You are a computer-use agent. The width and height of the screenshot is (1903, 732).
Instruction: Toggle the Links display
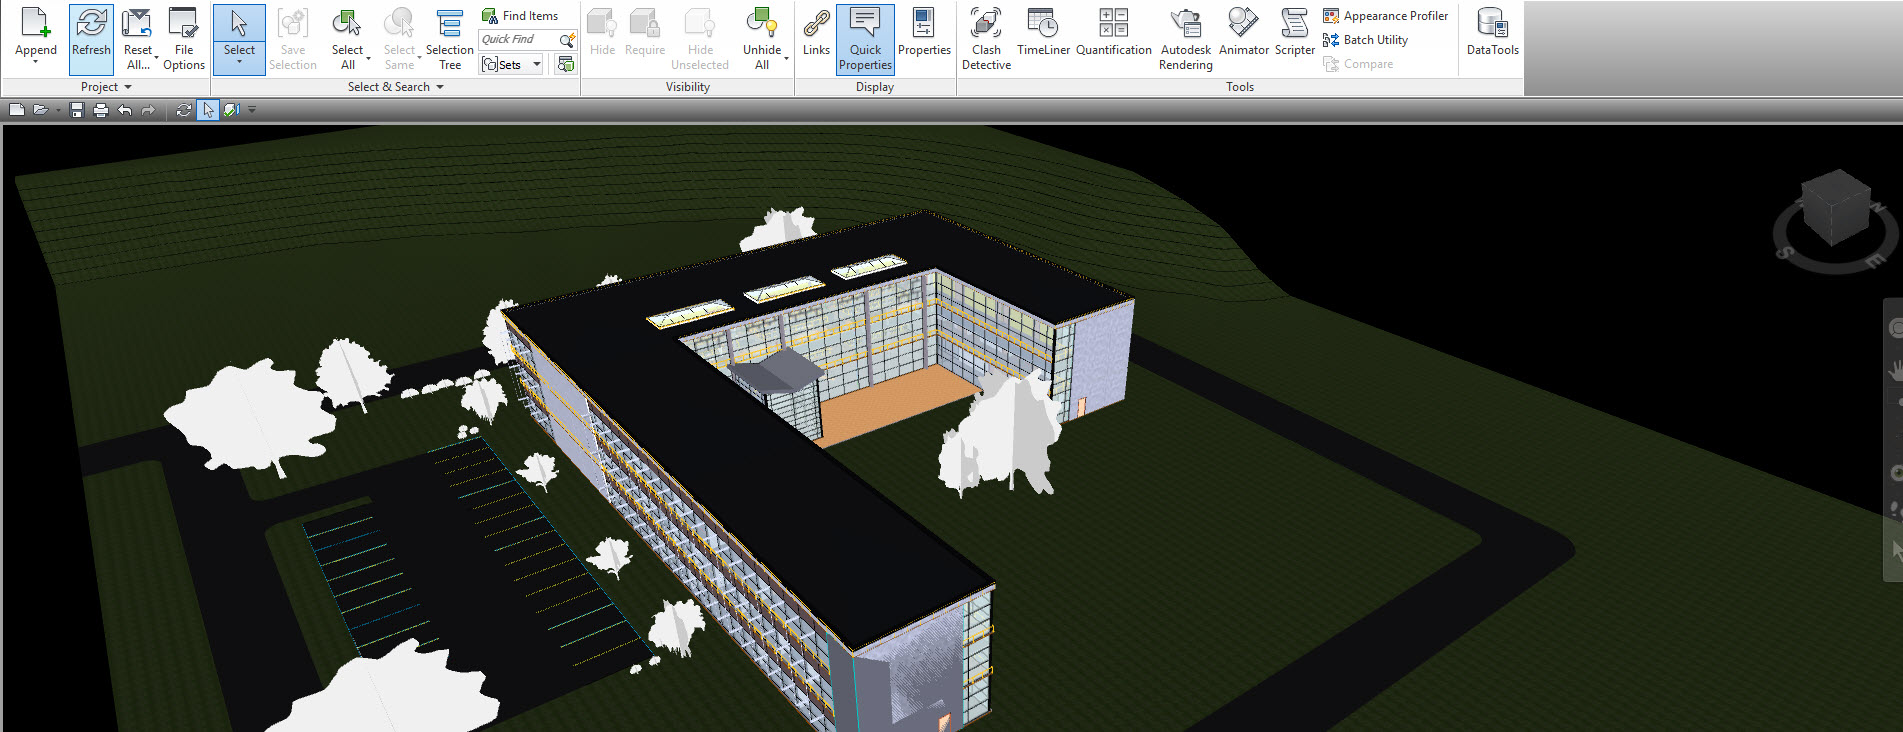(x=816, y=35)
